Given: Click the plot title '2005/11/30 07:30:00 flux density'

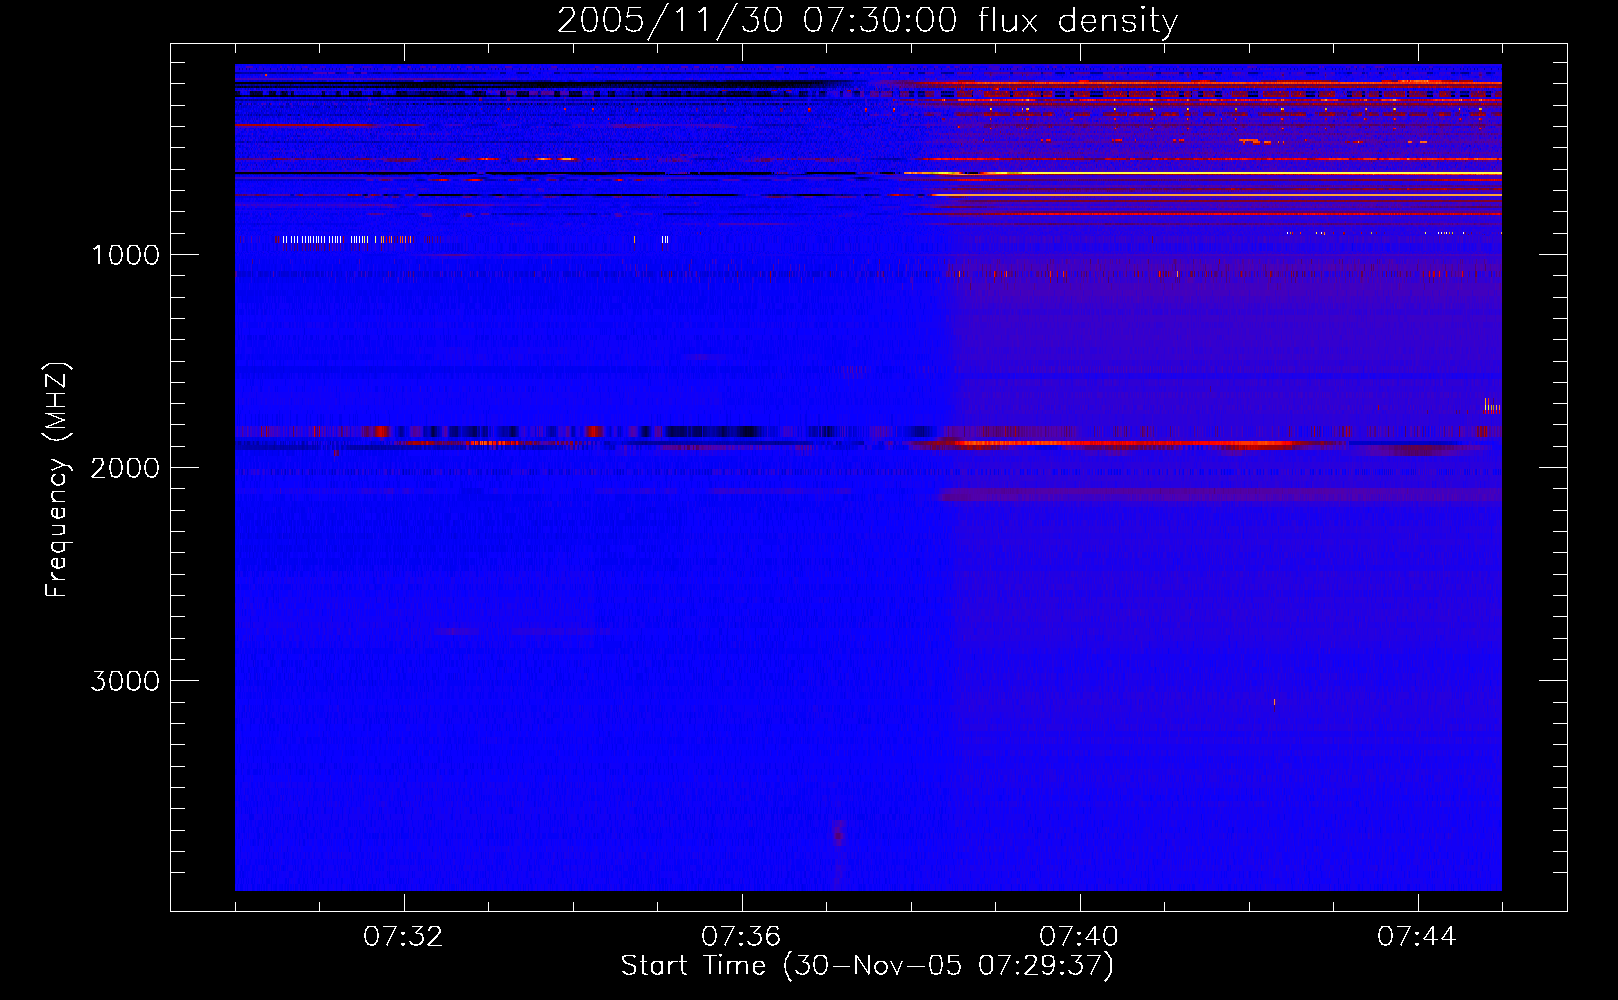Looking at the screenshot, I should [867, 20].
